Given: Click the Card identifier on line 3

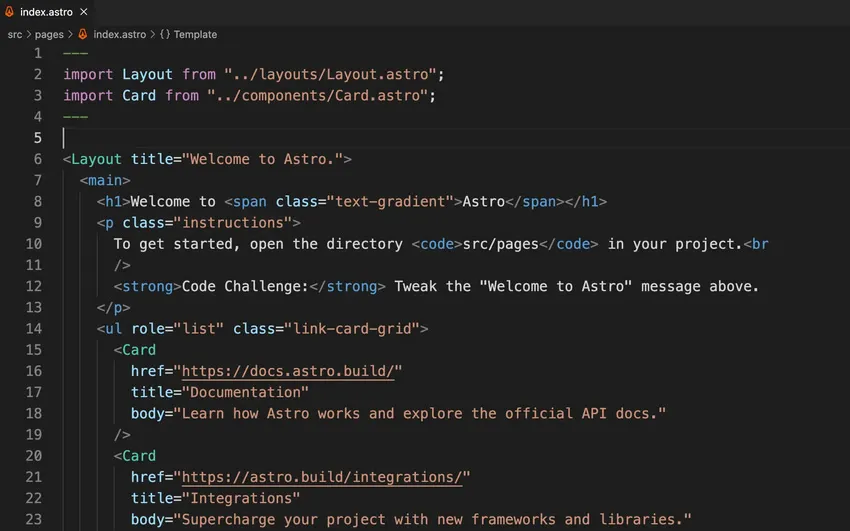Looking at the screenshot, I should tap(139, 95).
